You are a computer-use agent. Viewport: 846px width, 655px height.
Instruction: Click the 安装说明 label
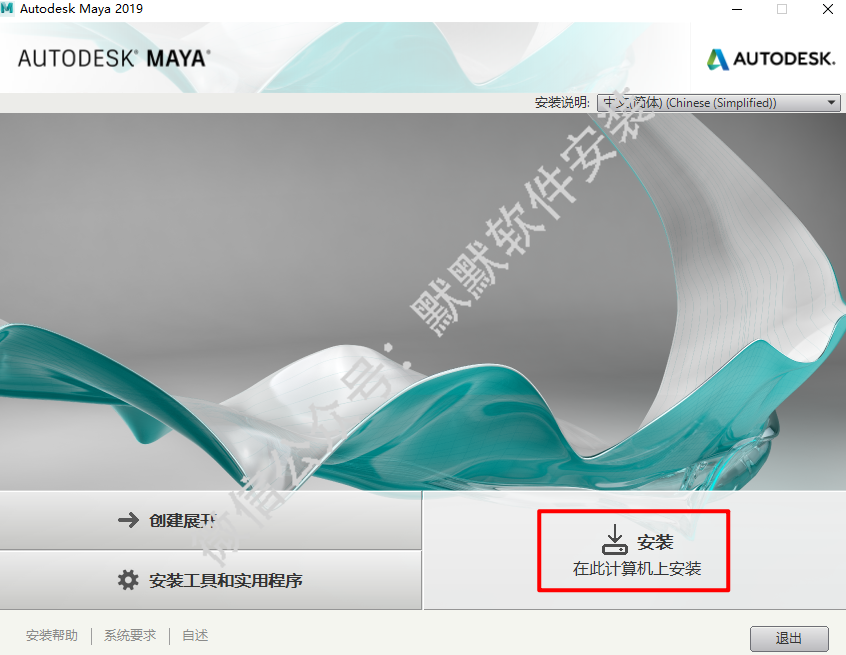point(562,103)
